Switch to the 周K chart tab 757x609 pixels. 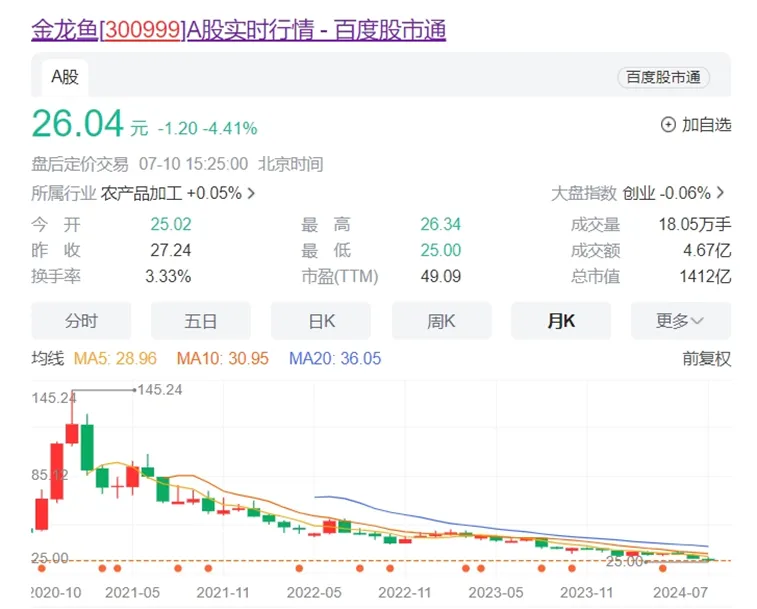tap(442, 321)
